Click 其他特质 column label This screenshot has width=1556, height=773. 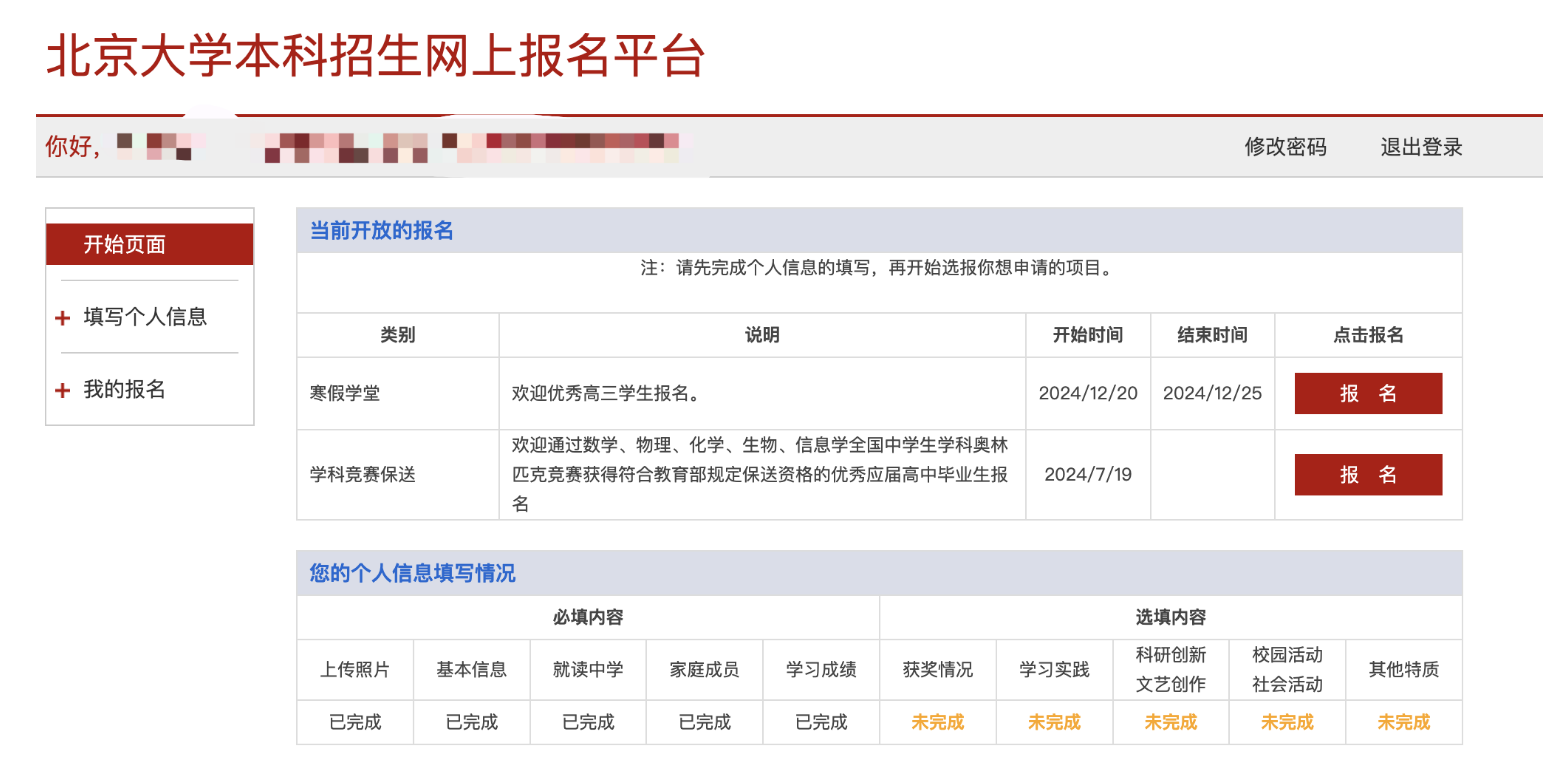click(x=1403, y=669)
